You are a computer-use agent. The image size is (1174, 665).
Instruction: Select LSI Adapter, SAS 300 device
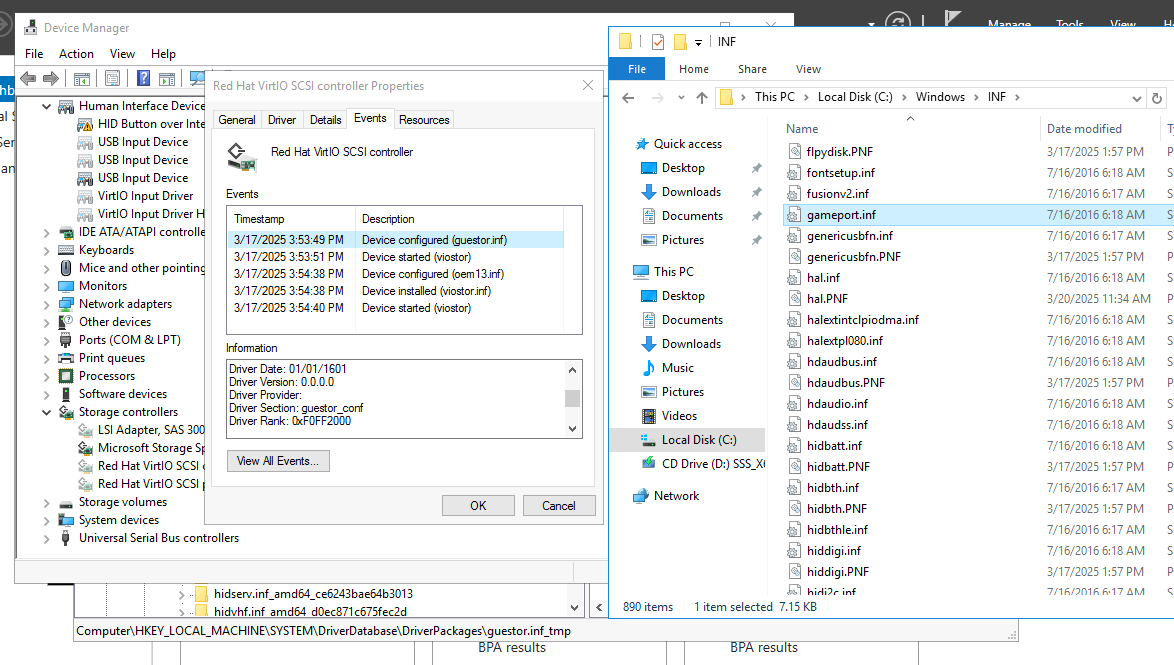150,430
